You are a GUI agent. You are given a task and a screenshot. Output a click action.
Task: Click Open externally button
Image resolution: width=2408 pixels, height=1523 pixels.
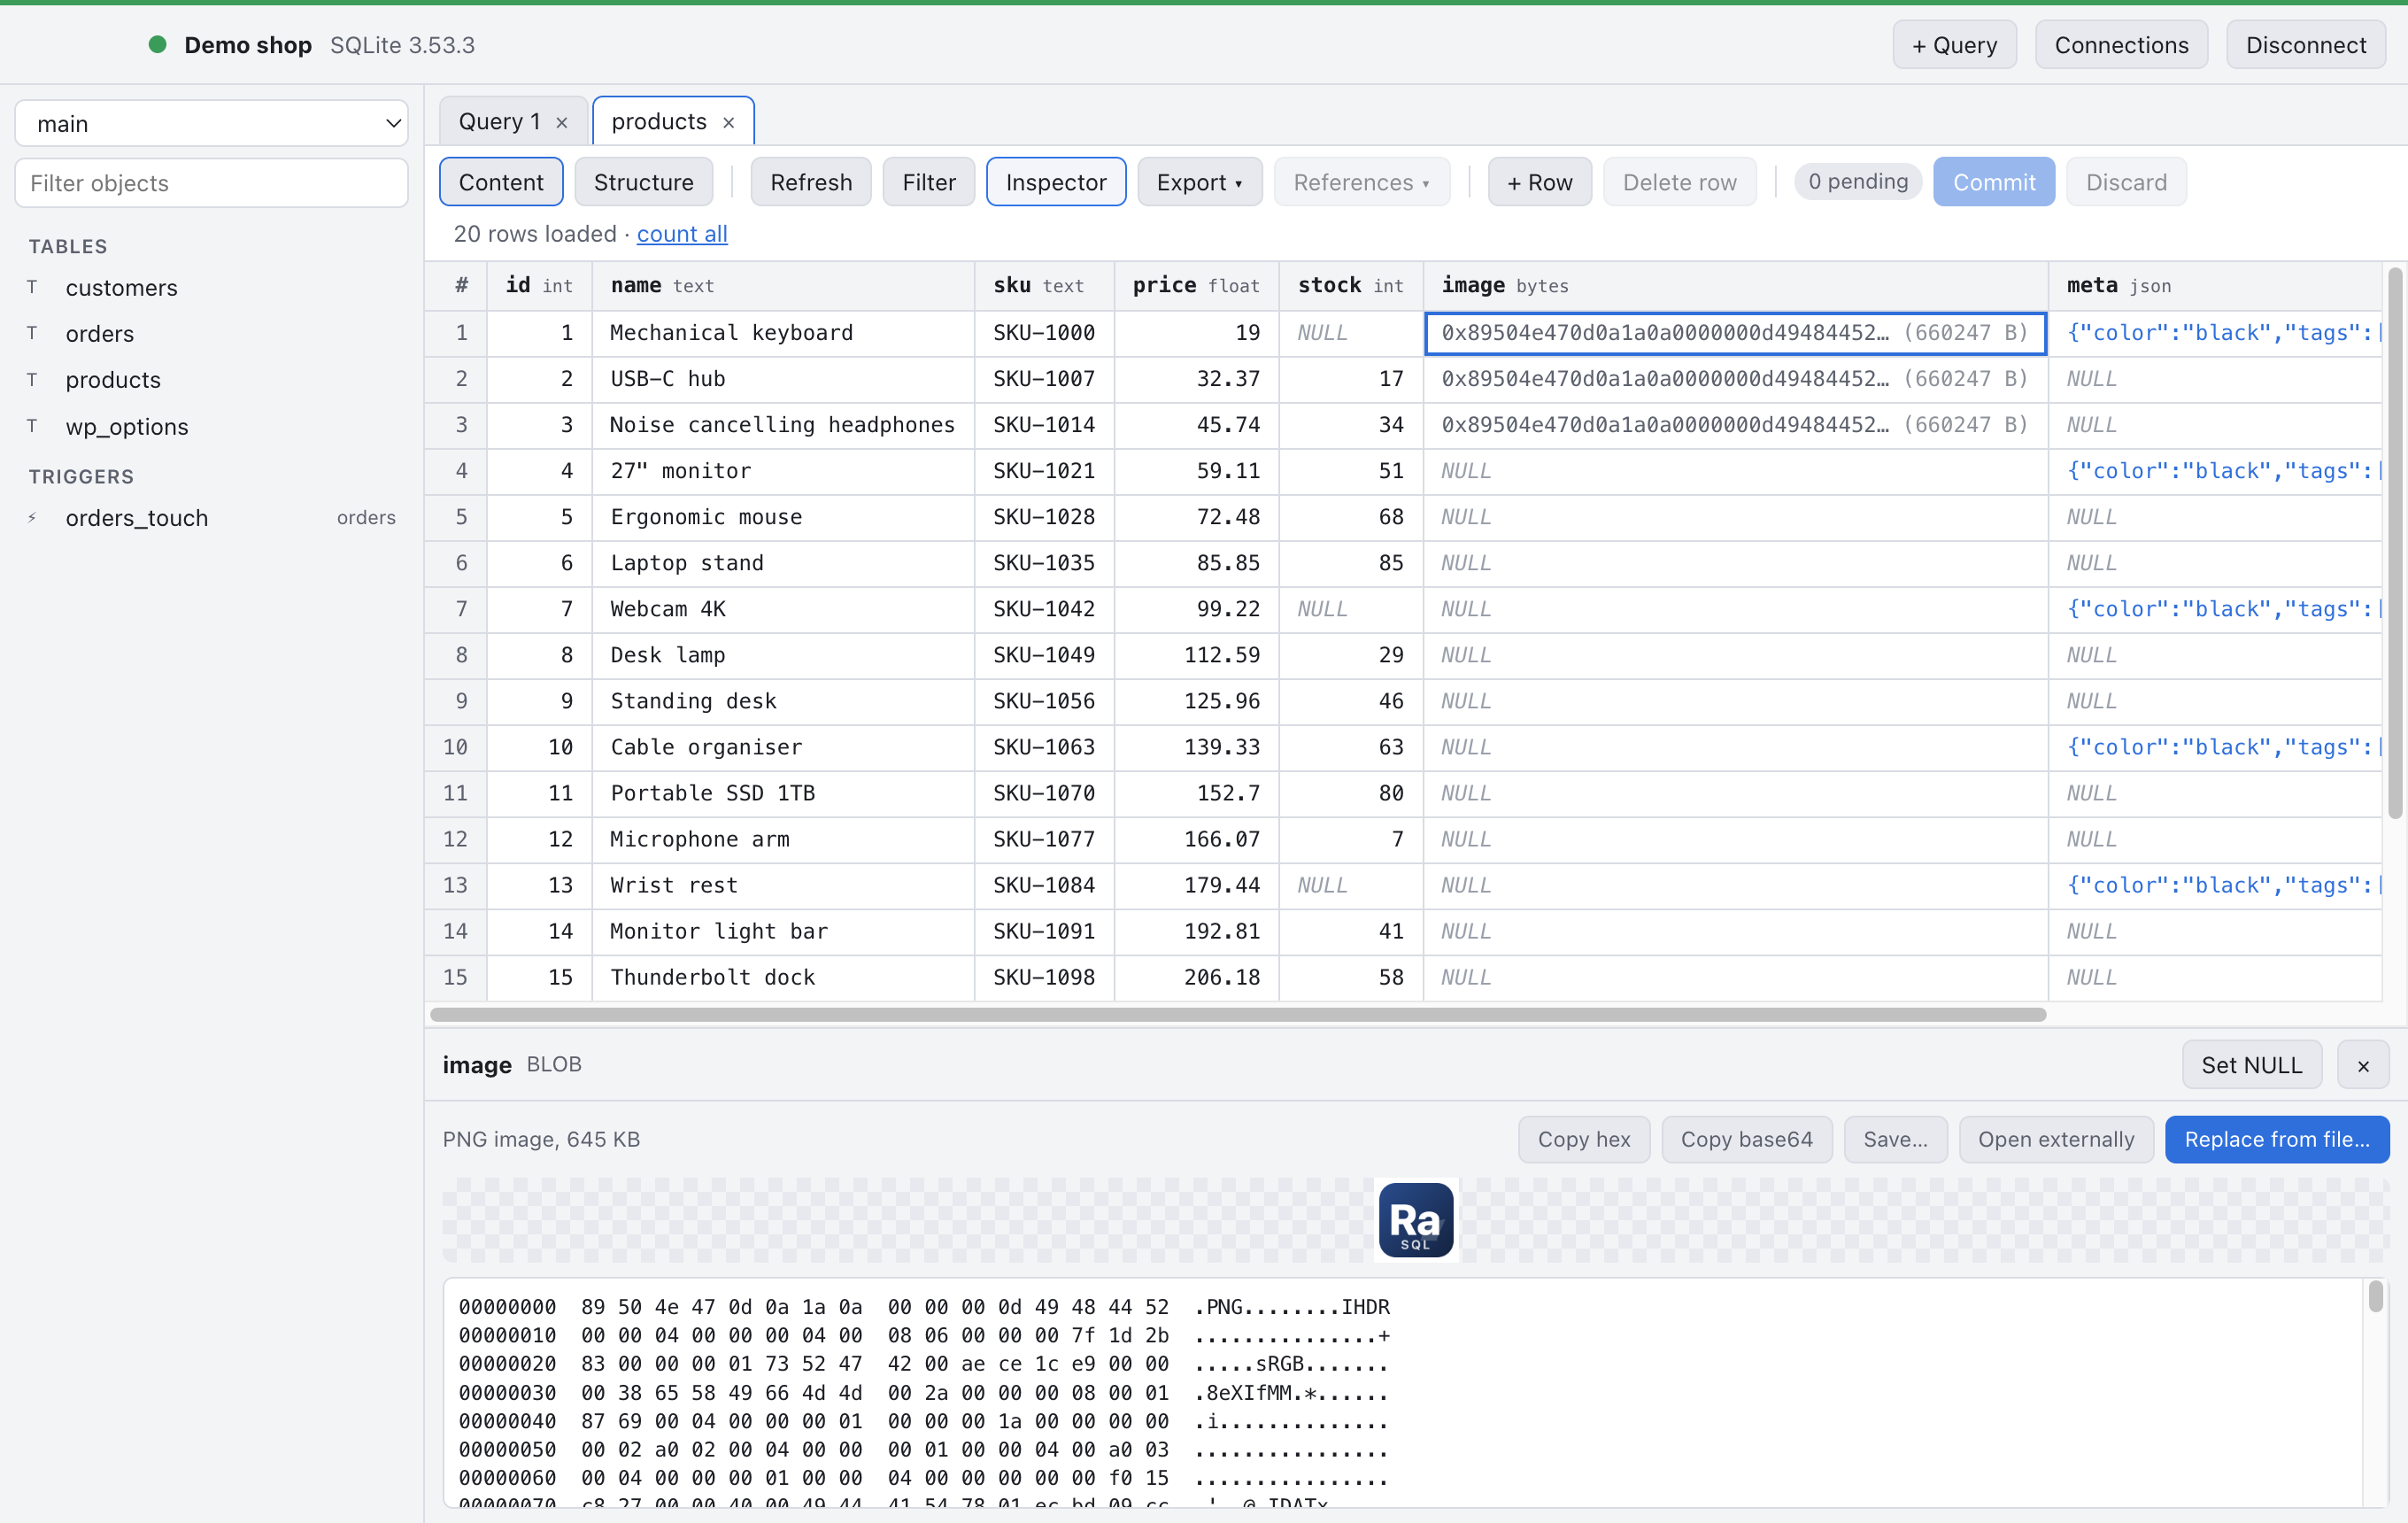(x=2056, y=1139)
